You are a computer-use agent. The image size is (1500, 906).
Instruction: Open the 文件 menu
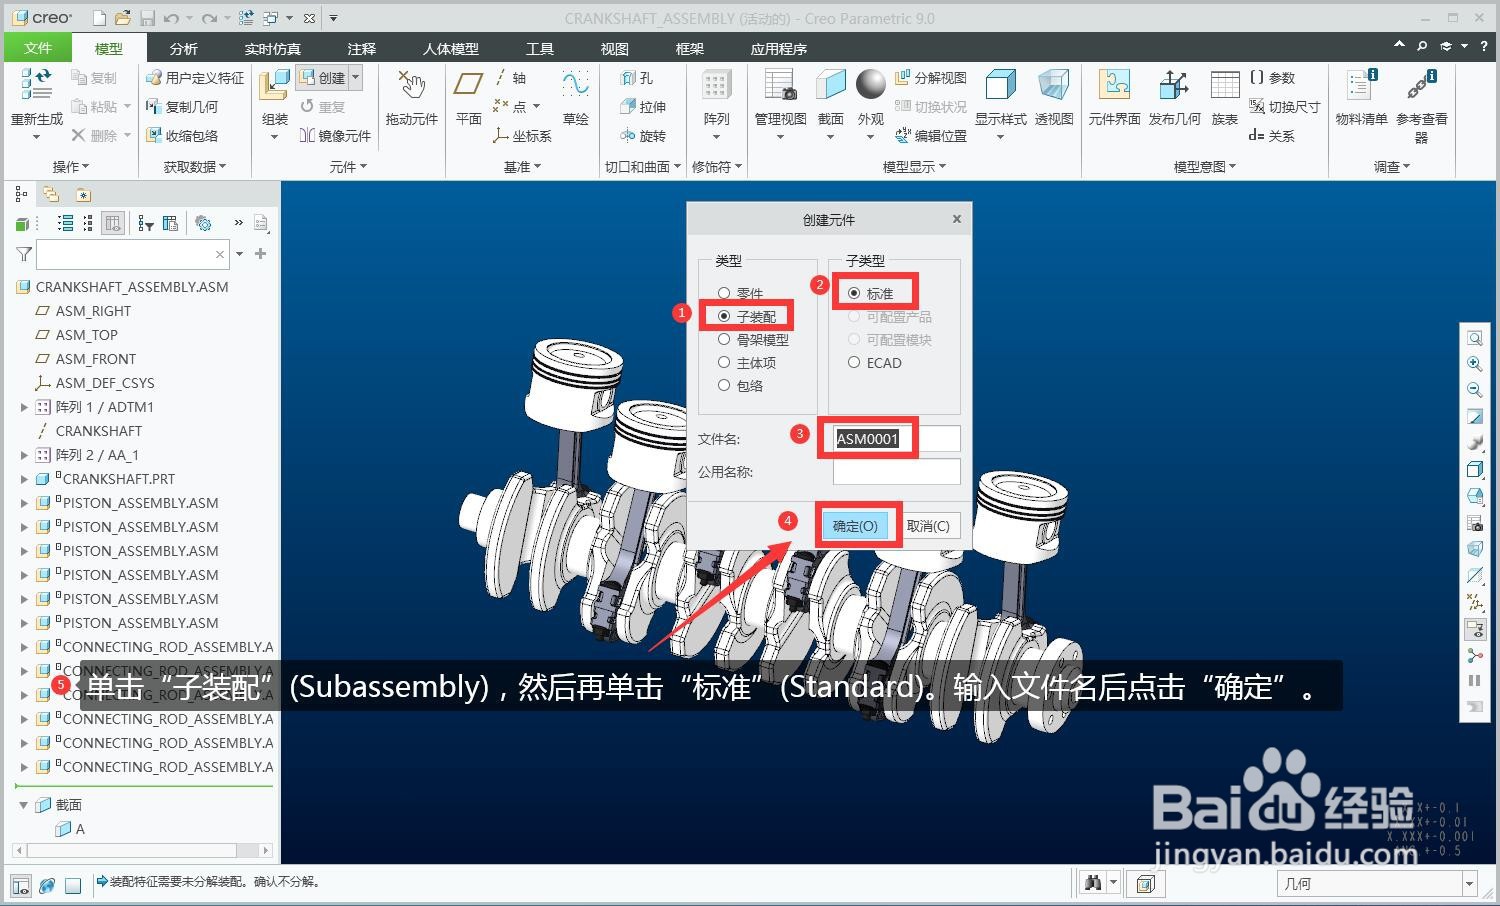coord(38,48)
